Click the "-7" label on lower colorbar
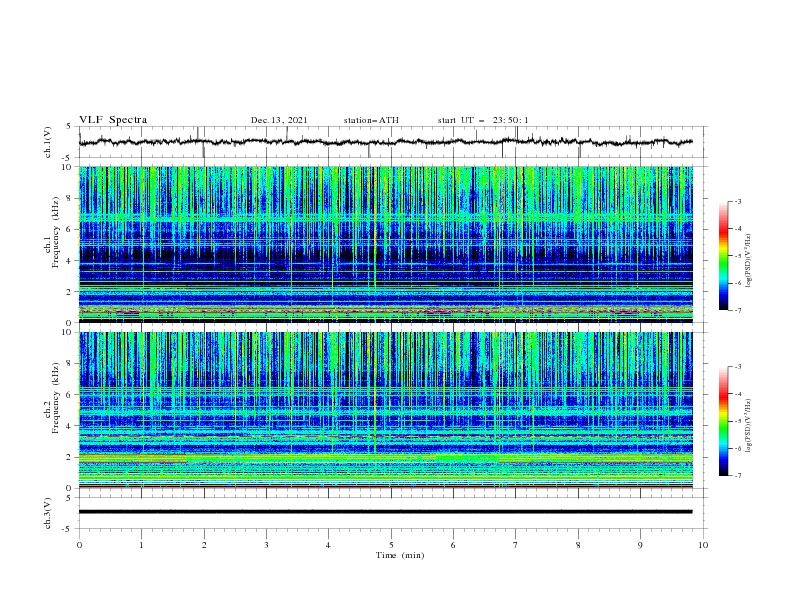 737,476
